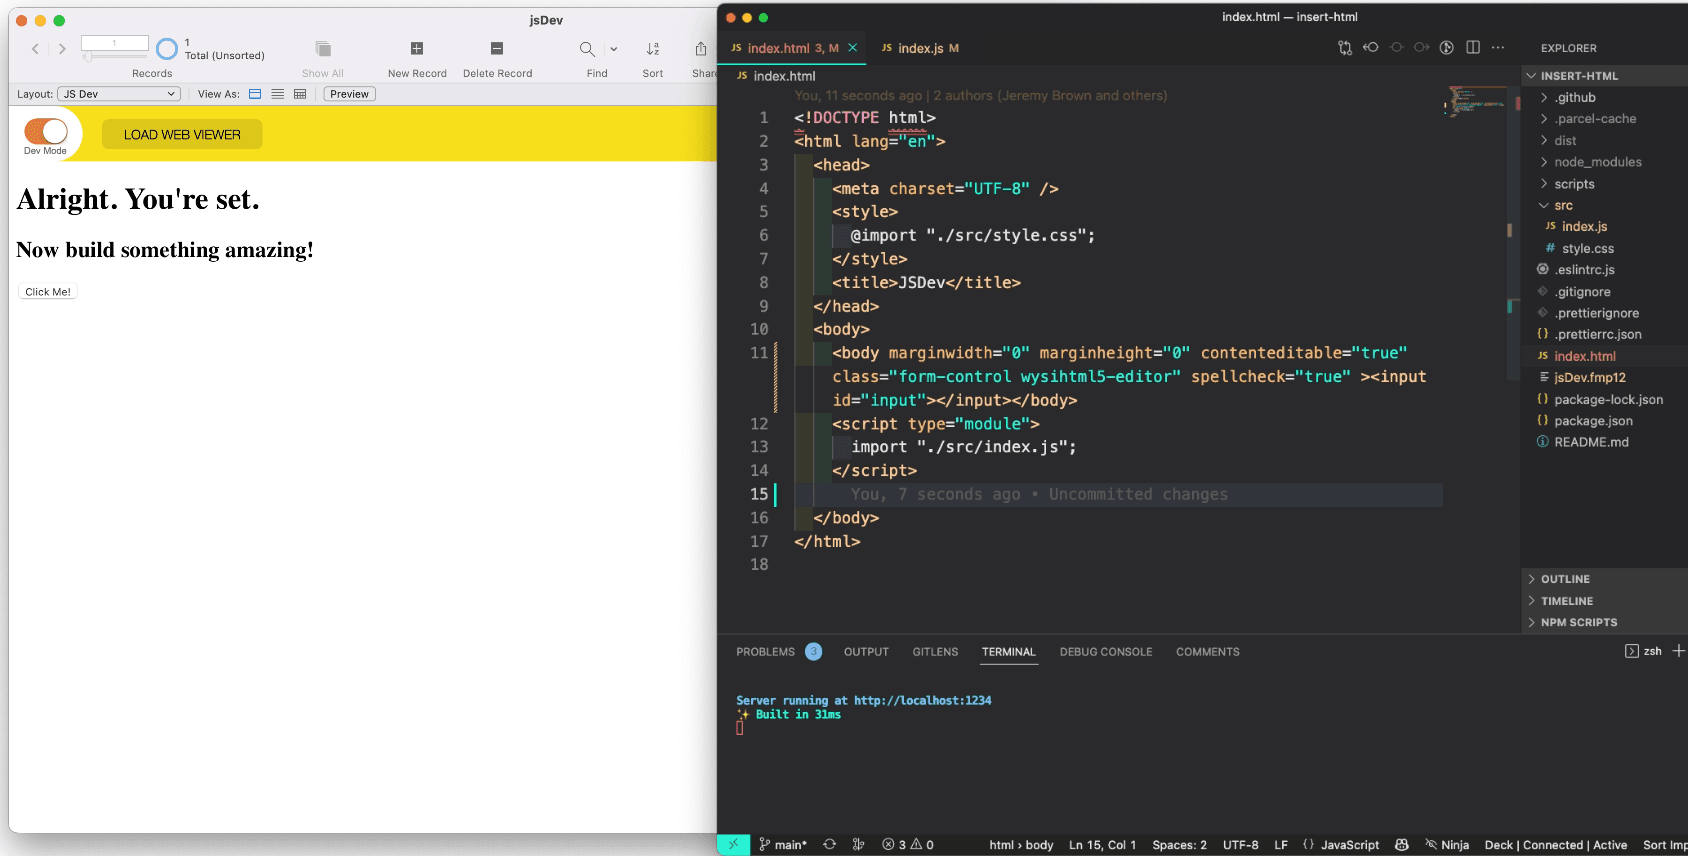Screen dimensions: 1688x856
Task: Open the PROBLEMS panel tab
Action: point(765,652)
